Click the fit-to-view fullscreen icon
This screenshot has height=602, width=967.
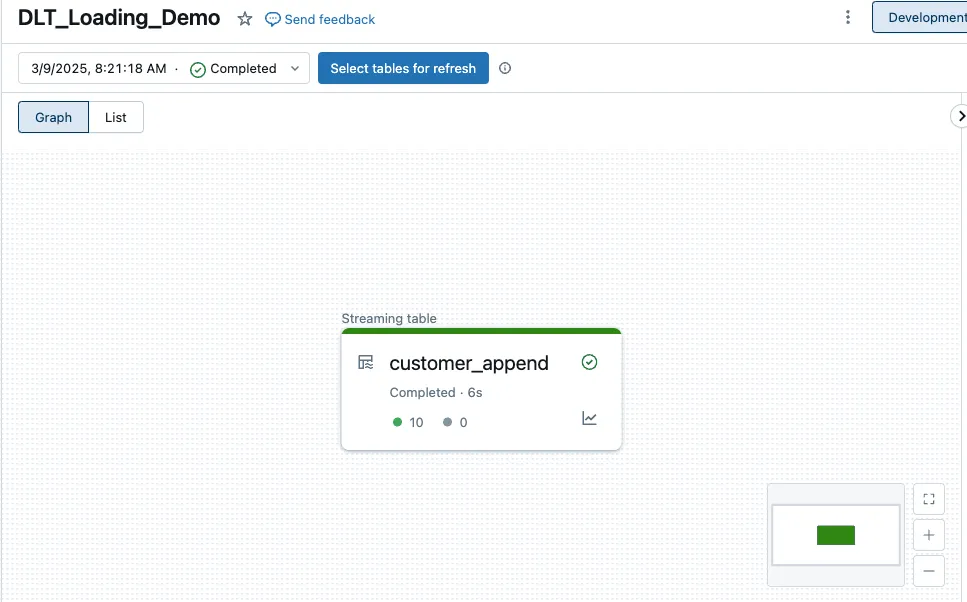coord(929,499)
